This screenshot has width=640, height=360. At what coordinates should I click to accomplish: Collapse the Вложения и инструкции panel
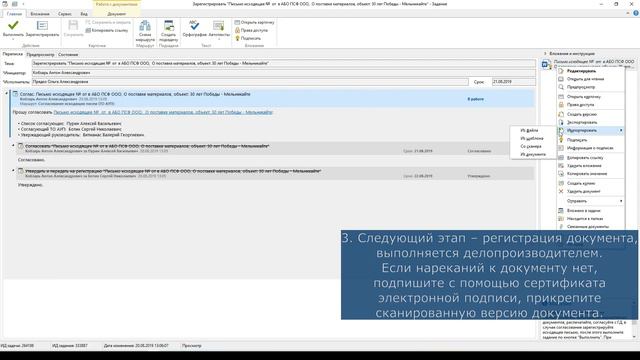[x=545, y=53]
